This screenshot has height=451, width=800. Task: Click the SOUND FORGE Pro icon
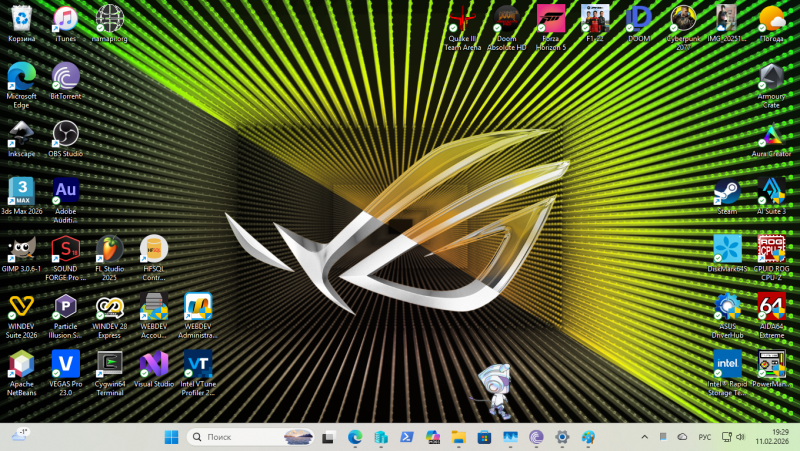[x=66, y=250]
